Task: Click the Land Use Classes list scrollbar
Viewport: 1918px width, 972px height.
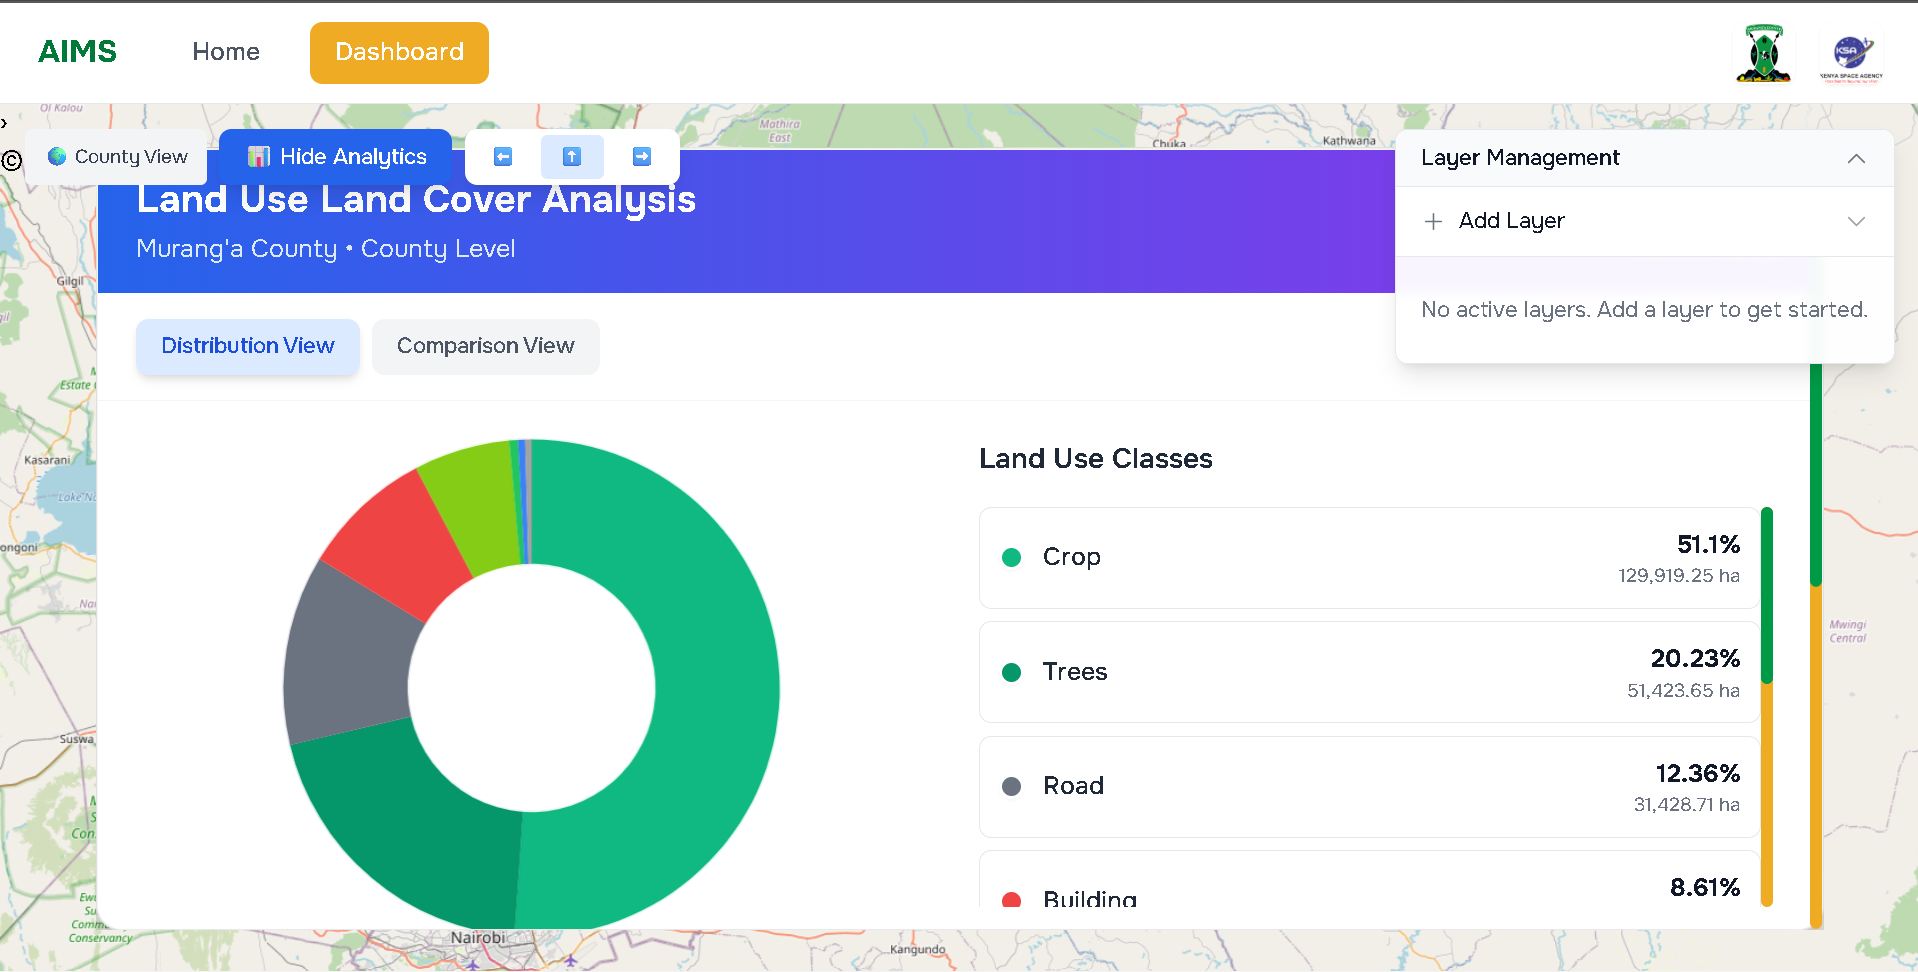Action: [1767, 706]
